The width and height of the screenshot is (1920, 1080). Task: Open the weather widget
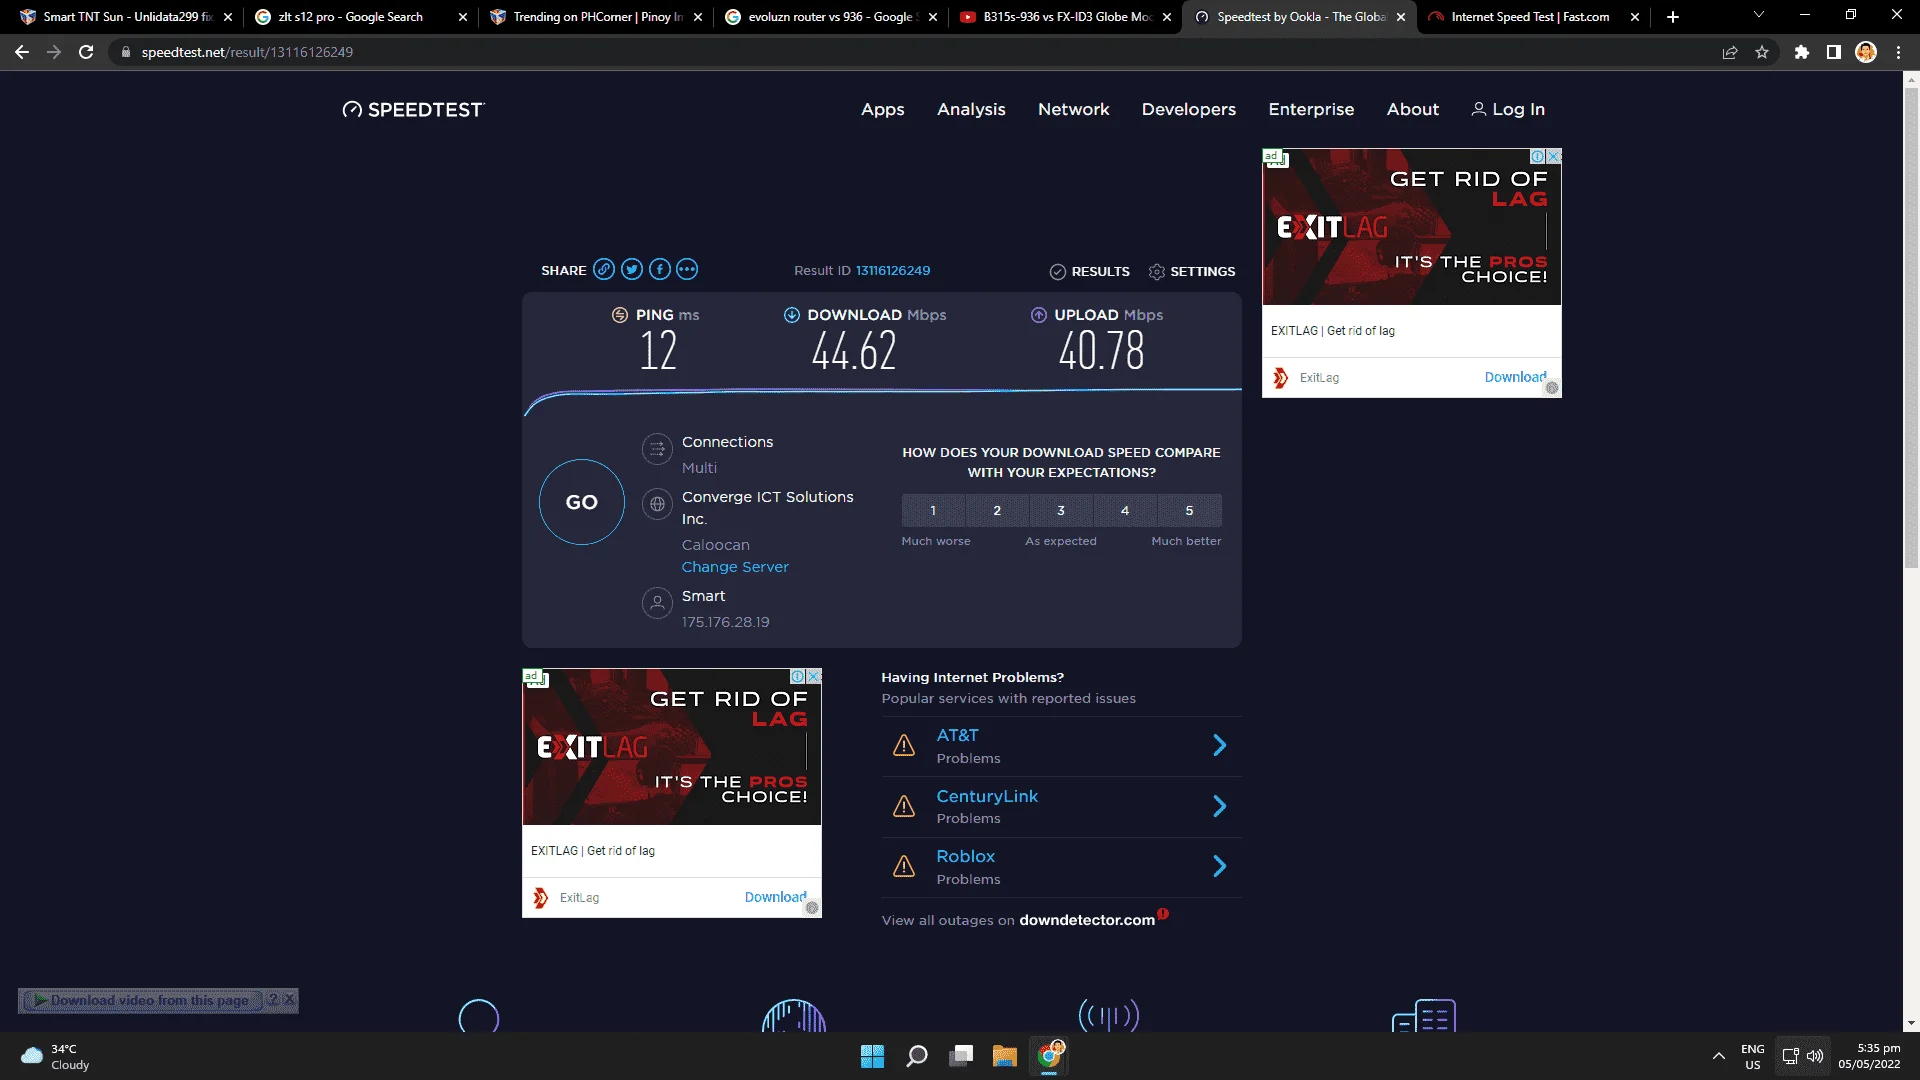tap(56, 1056)
